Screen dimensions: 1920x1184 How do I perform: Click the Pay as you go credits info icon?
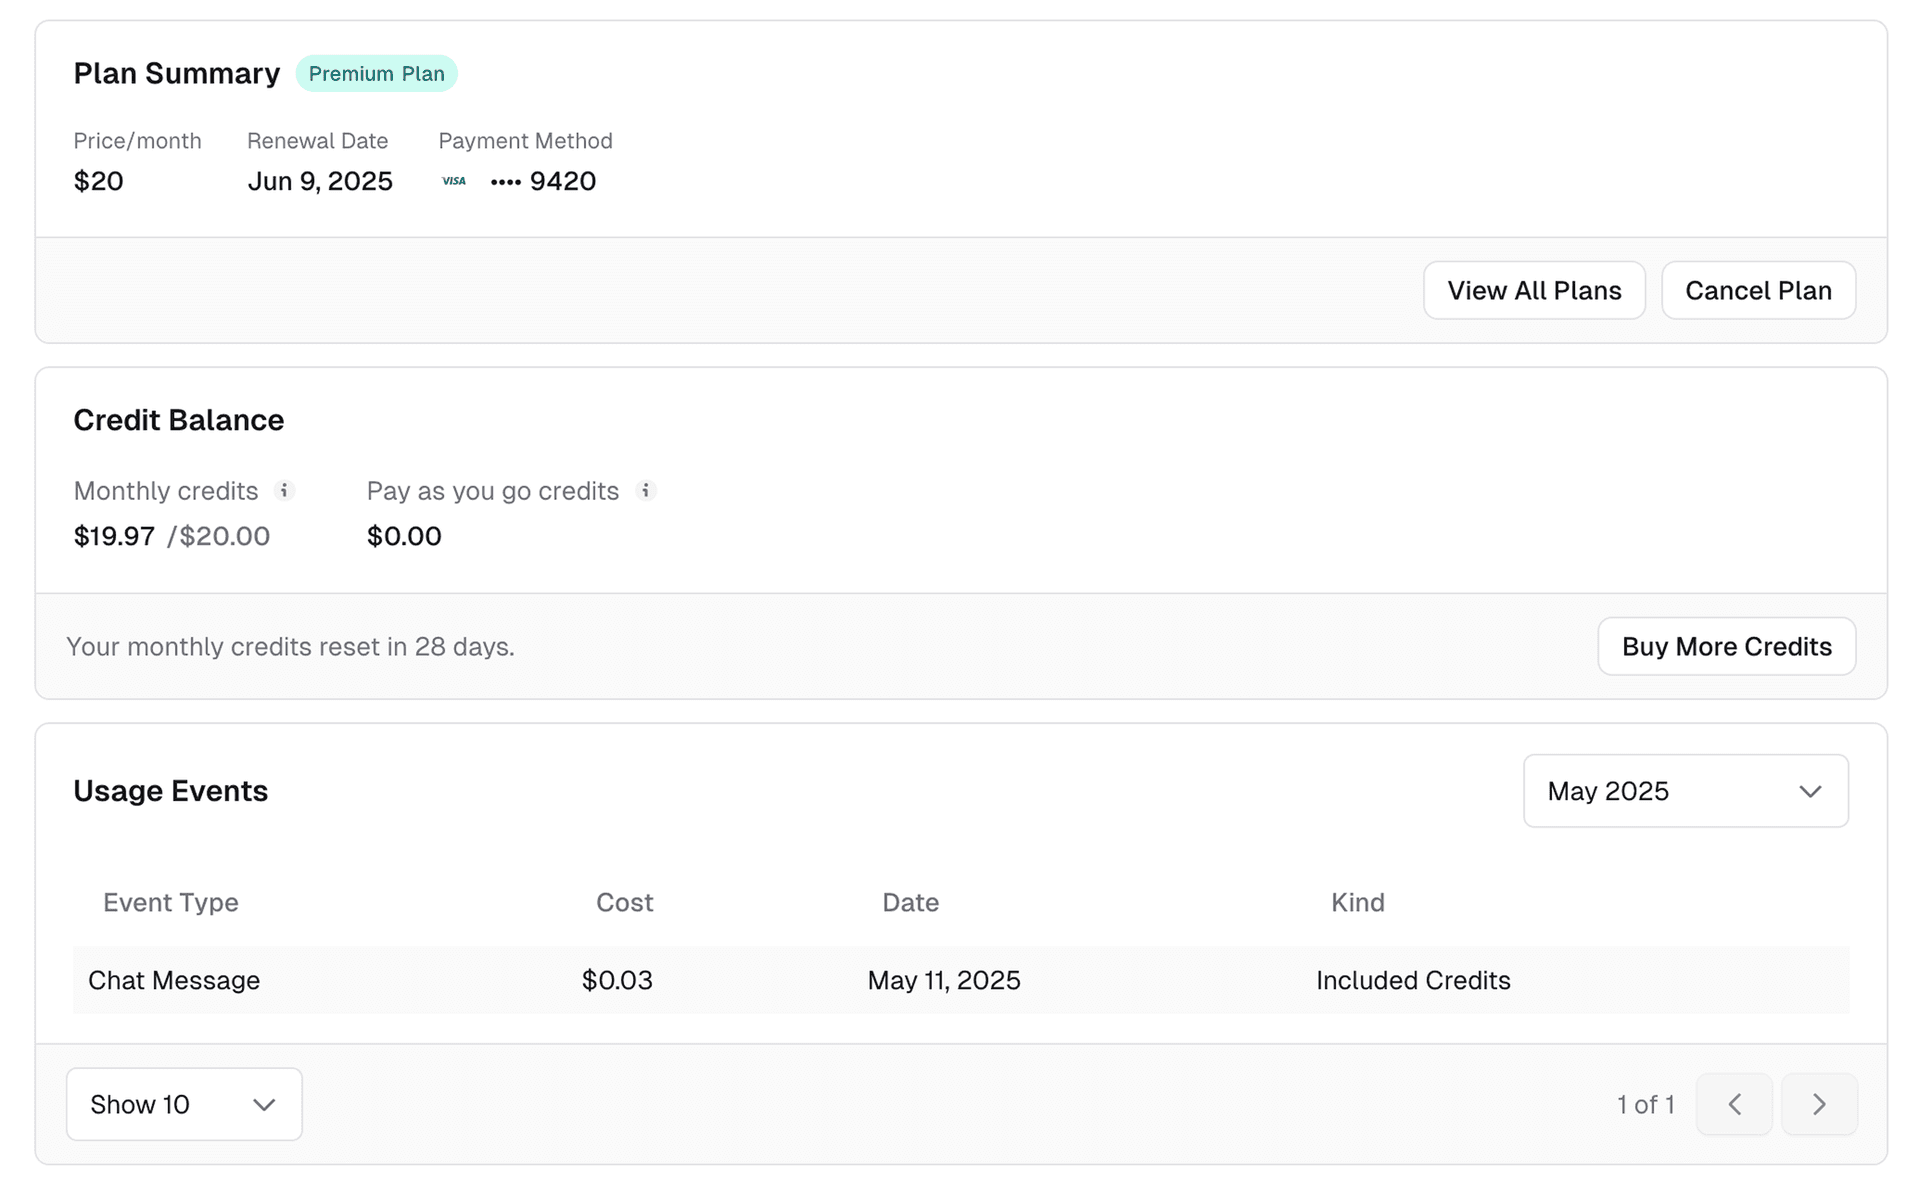(x=646, y=491)
